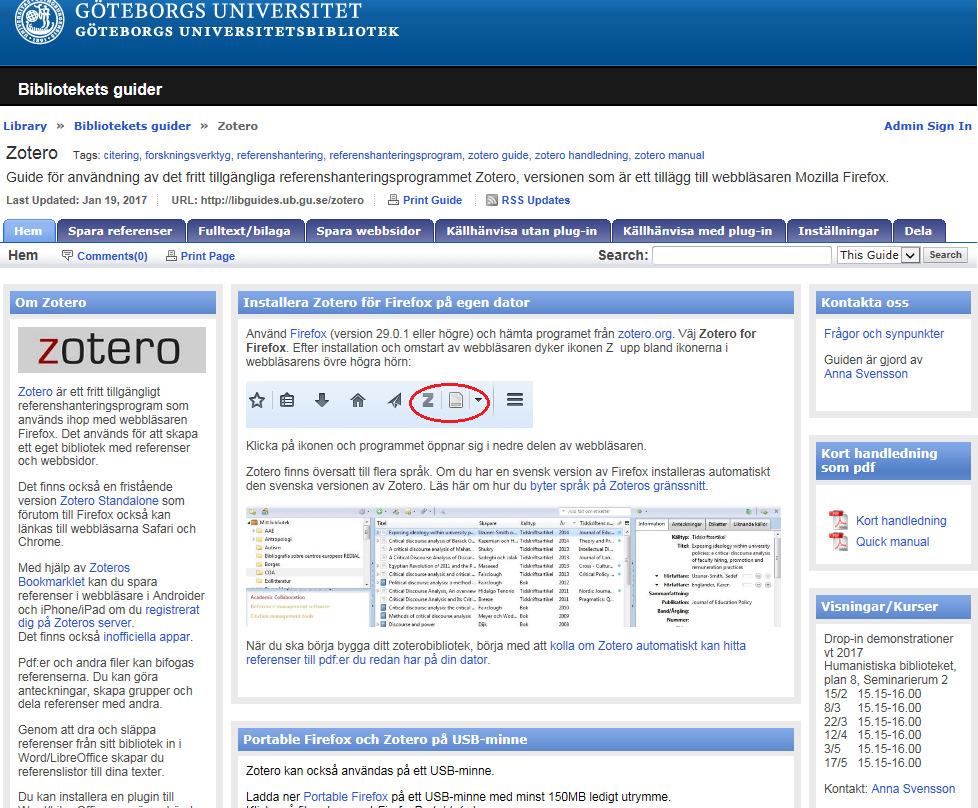Click the zotero guide tag
The width and height of the screenshot is (978, 808).
pos(498,155)
